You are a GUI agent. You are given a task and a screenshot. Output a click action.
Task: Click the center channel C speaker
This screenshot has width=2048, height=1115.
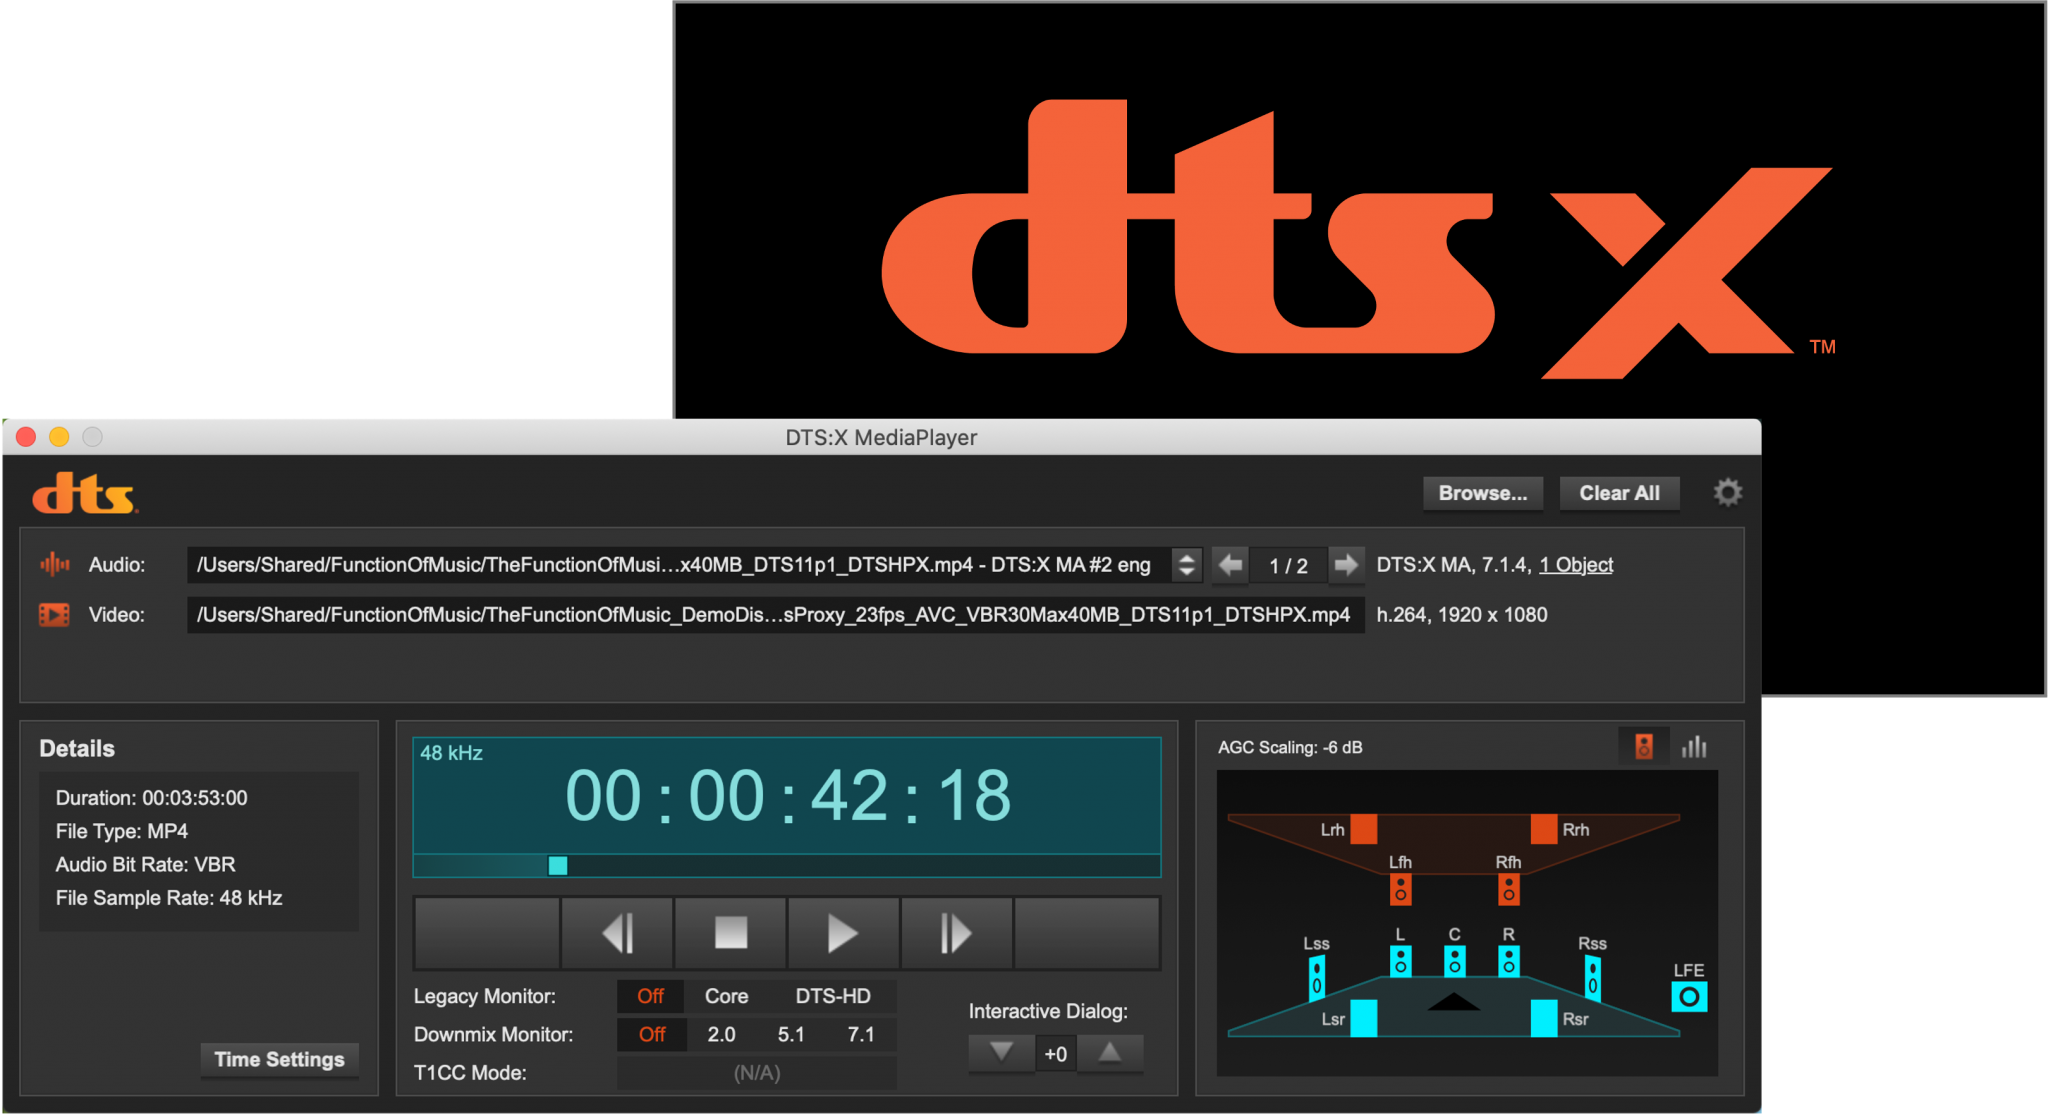(1454, 961)
